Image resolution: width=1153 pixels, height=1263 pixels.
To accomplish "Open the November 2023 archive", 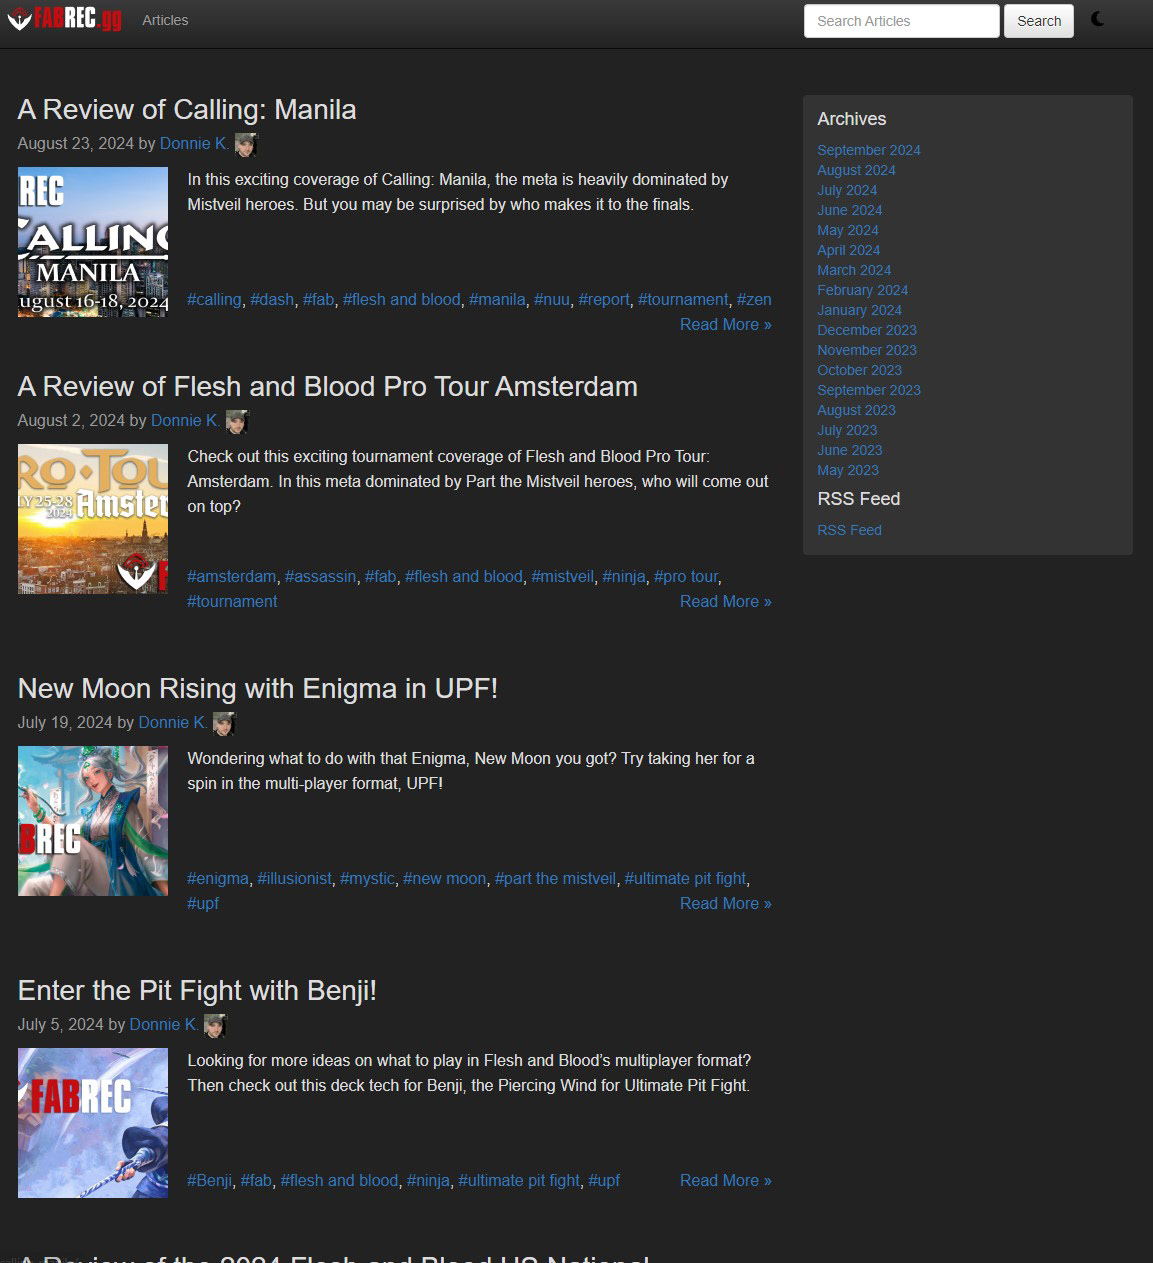I will coord(867,350).
